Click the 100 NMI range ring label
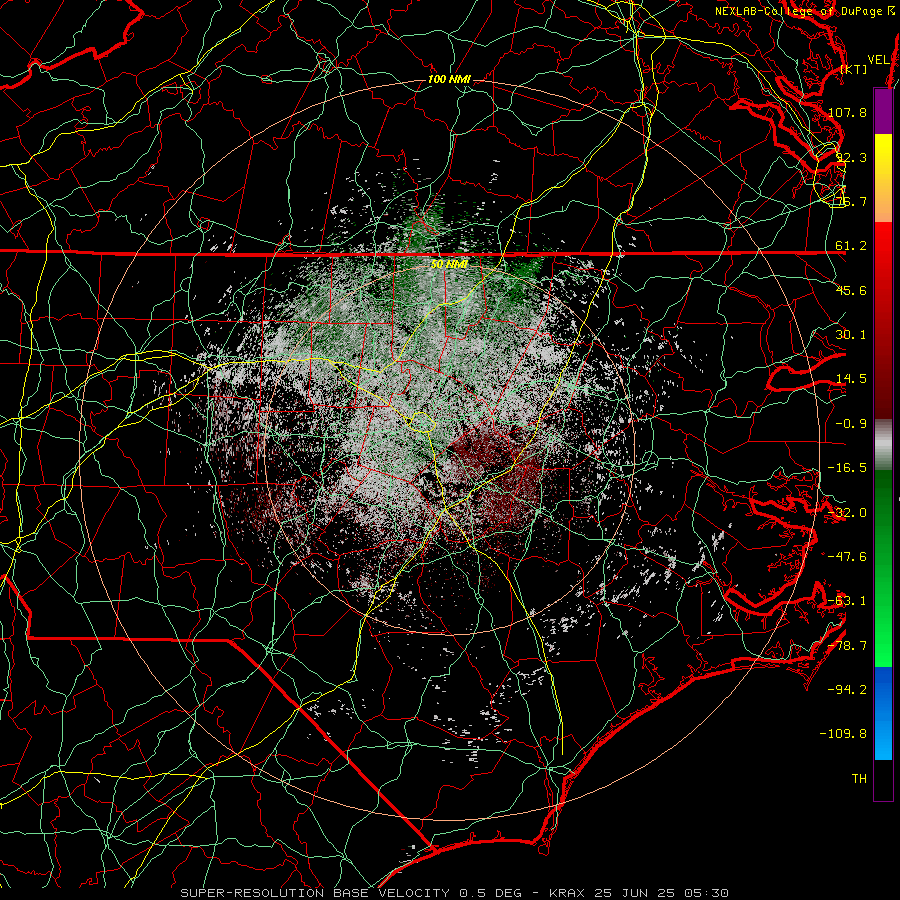The height and width of the screenshot is (900, 900). click(449, 79)
